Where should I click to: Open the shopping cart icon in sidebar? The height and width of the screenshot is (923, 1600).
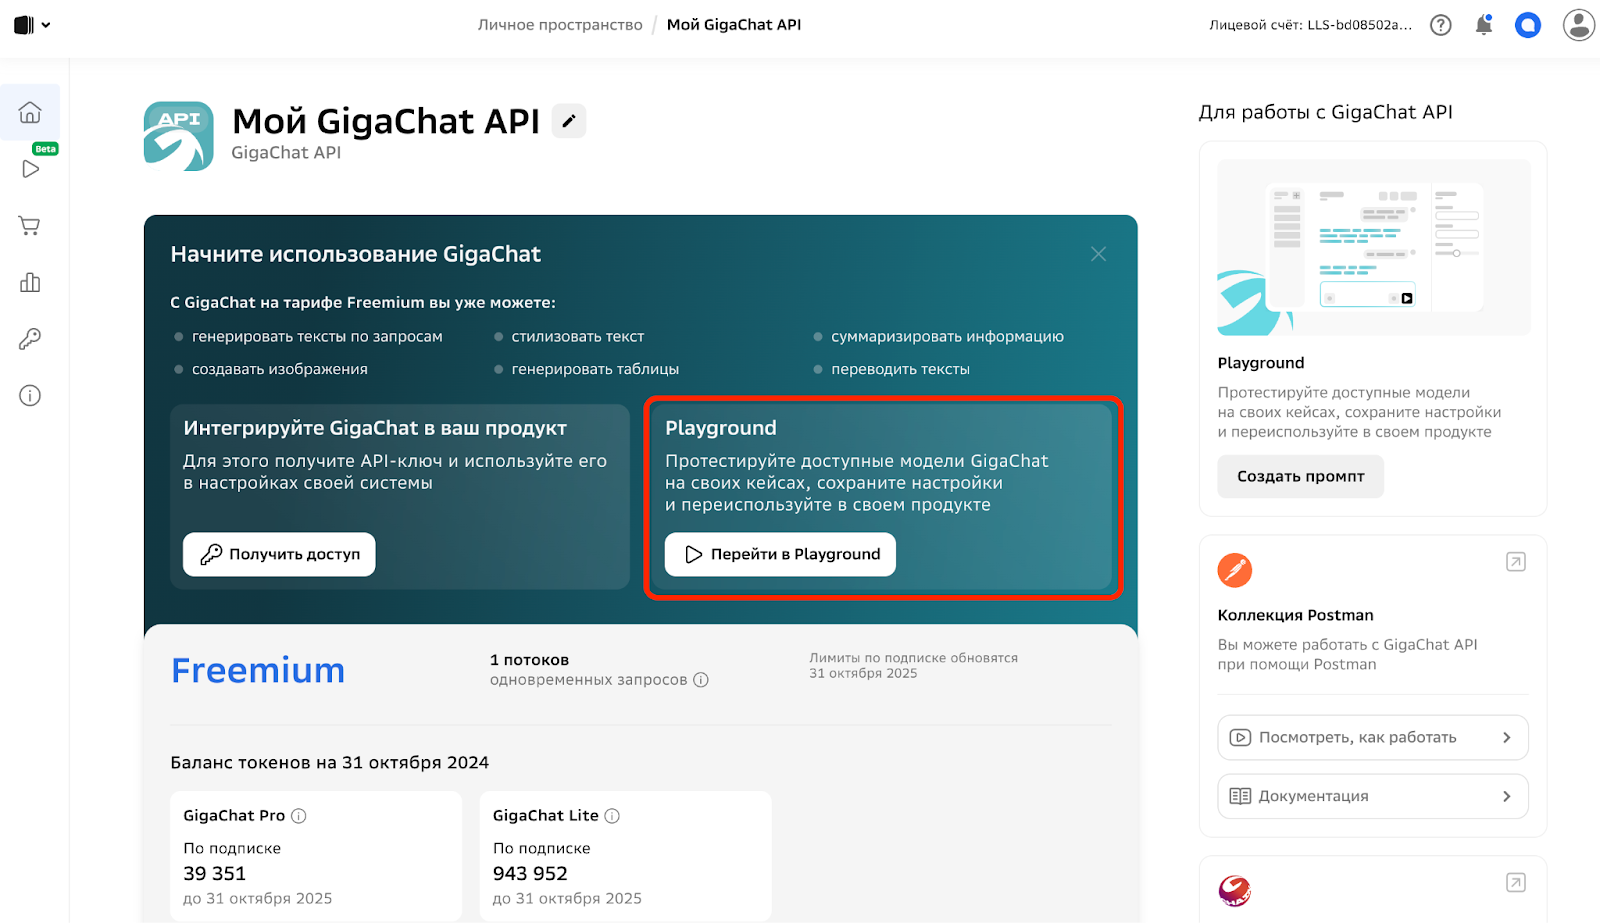pyautogui.click(x=30, y=225)
